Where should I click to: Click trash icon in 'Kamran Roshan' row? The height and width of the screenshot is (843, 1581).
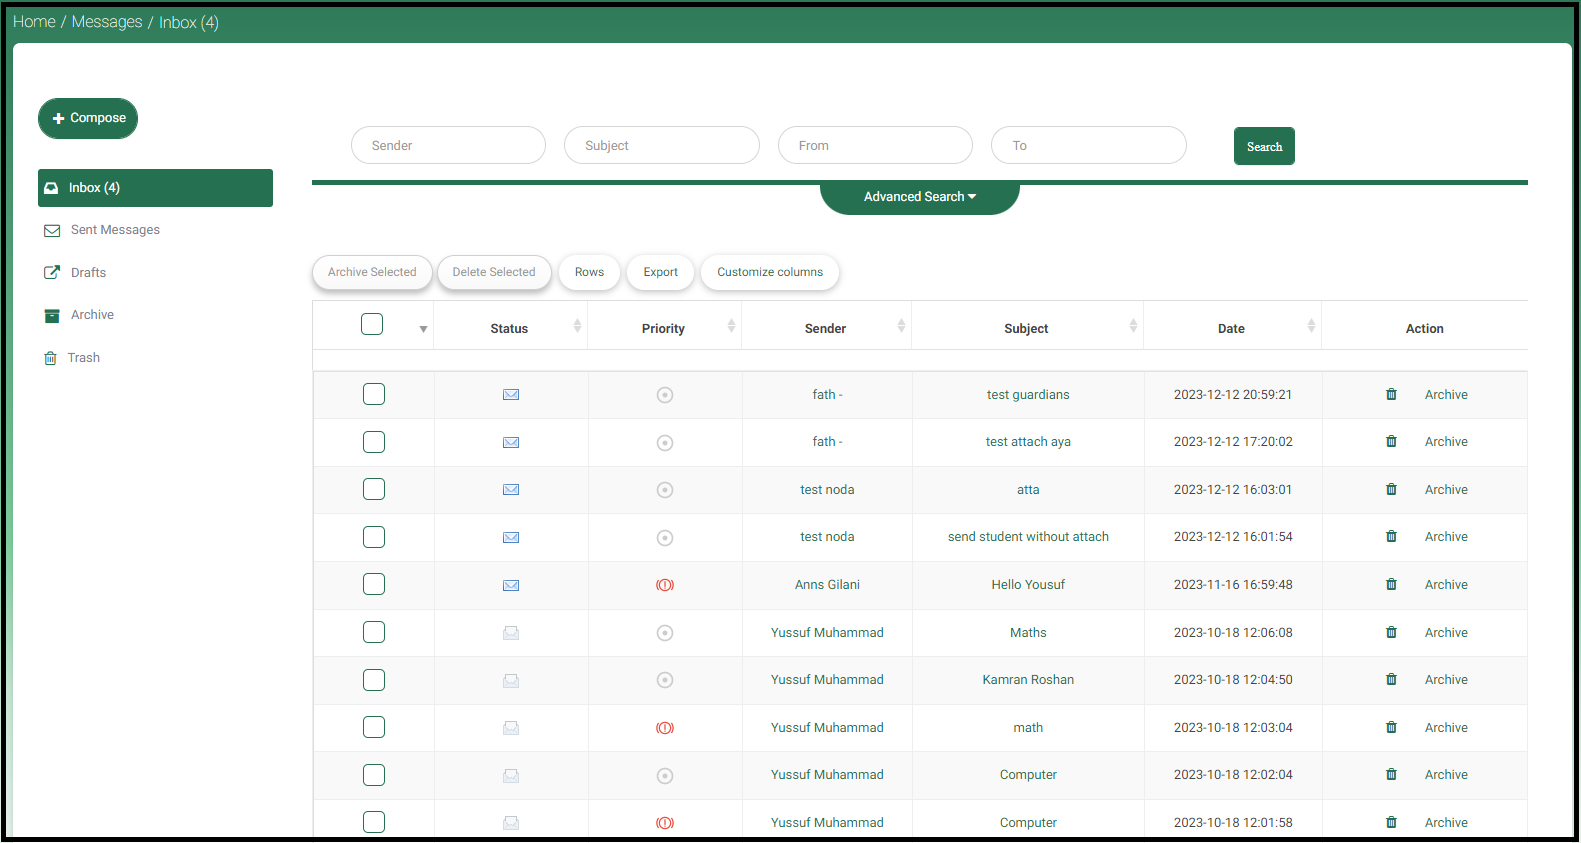click(x=1391, y=679)
